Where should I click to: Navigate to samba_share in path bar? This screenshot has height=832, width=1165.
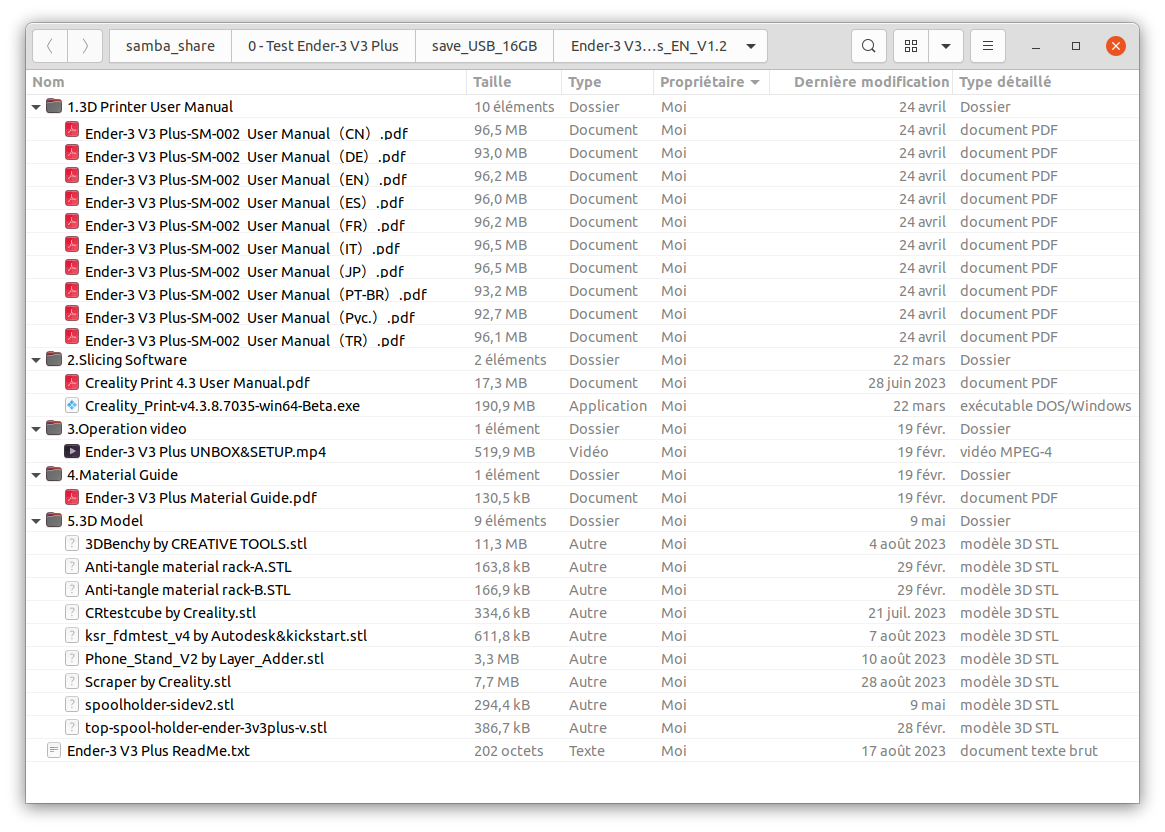tap(170, 46)
